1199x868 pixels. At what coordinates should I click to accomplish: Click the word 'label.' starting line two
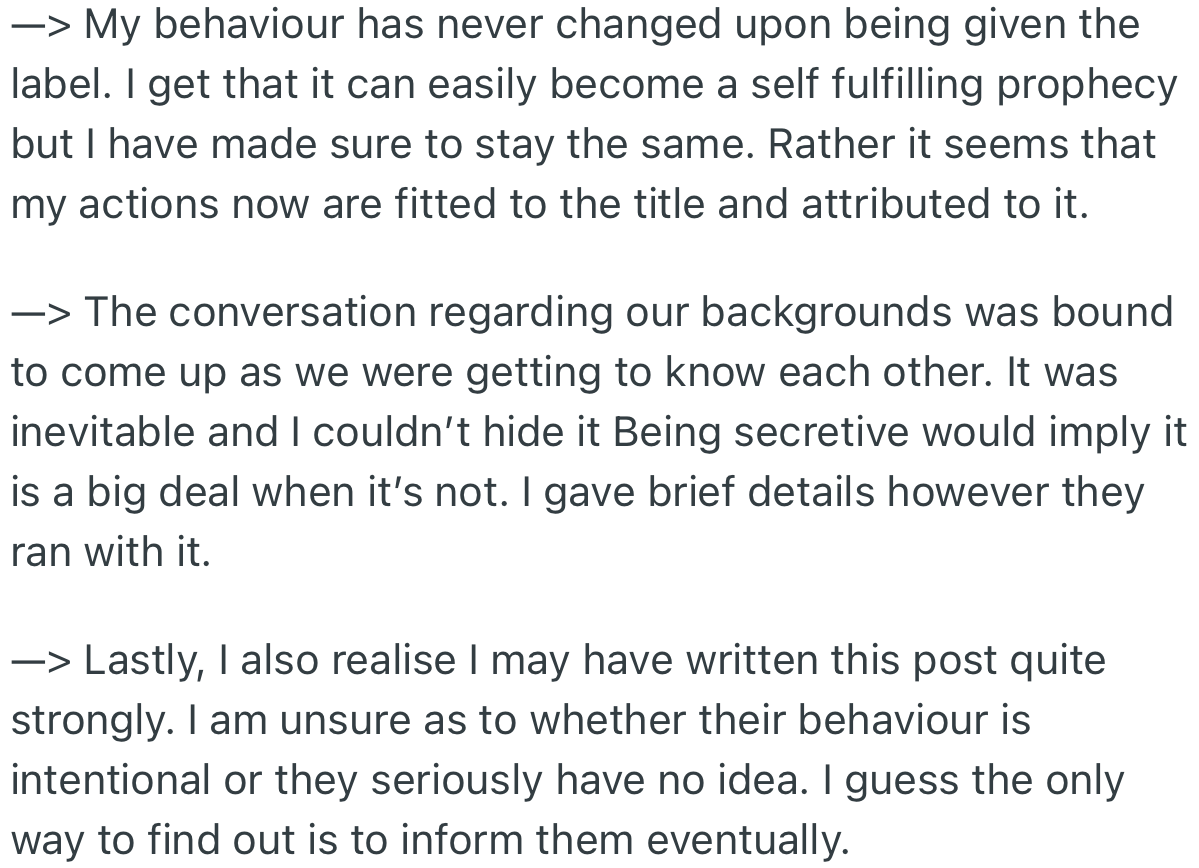pos(57,85)
